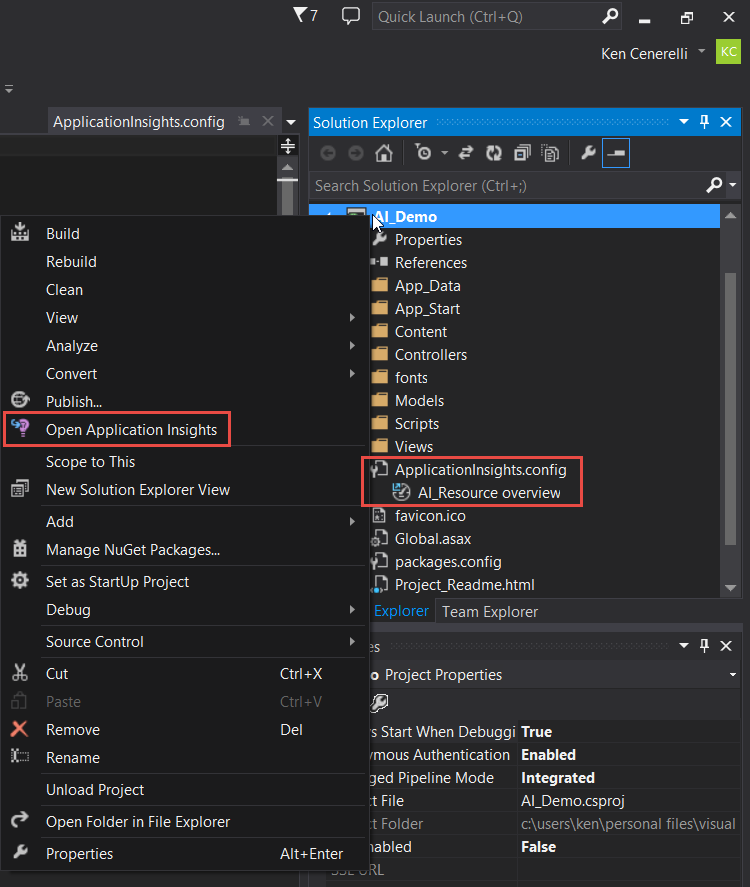Click the Forward arrow in Solution Explorer toolbar
Screen dimensions: 750x887
click(356, 153)
